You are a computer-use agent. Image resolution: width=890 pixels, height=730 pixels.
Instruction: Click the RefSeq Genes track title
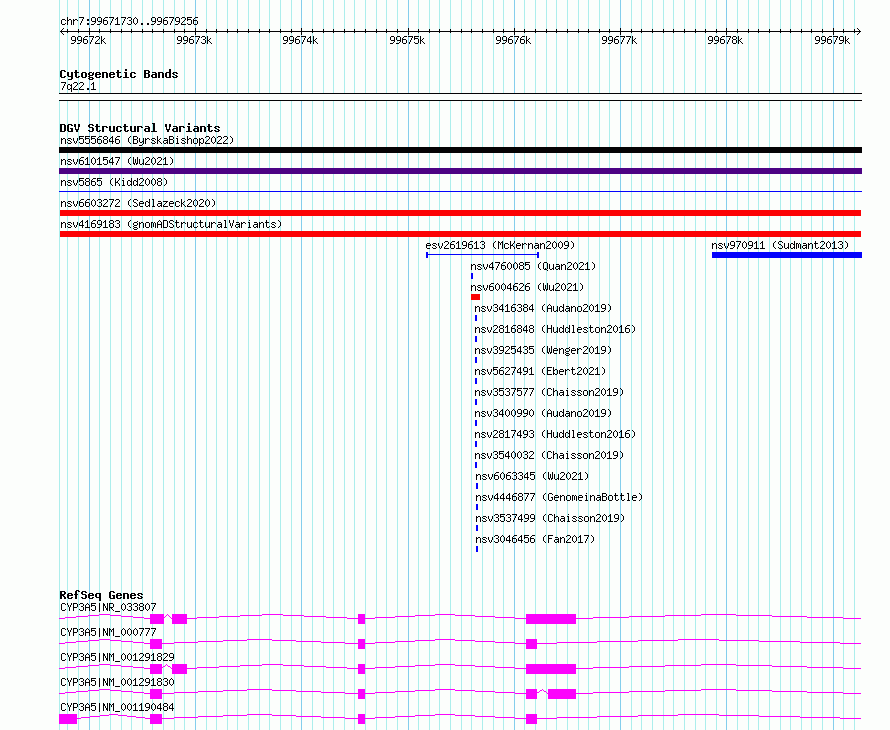[x=101, y=595]
